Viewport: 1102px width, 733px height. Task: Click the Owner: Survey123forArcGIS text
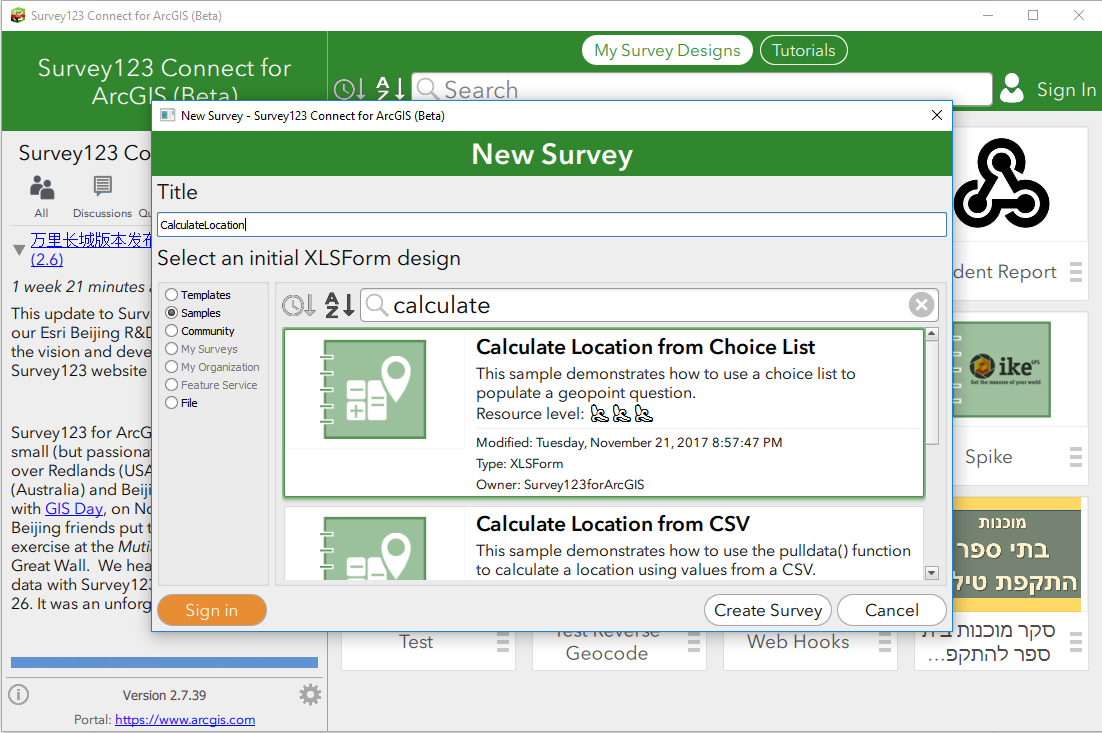[x=560, y=484]
